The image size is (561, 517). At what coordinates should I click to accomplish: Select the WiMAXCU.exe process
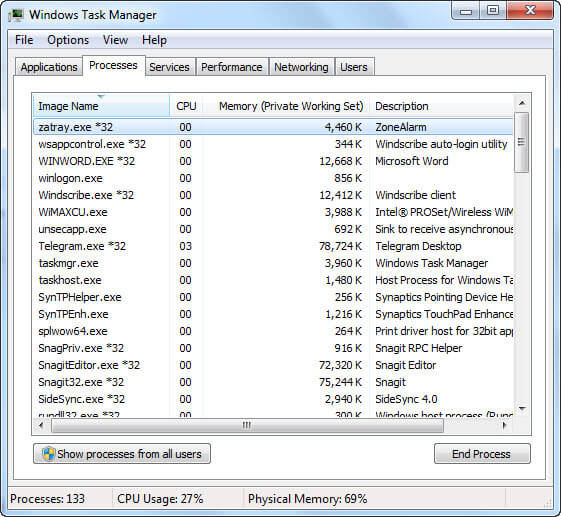pyautogui.click(x=273, y=212)
